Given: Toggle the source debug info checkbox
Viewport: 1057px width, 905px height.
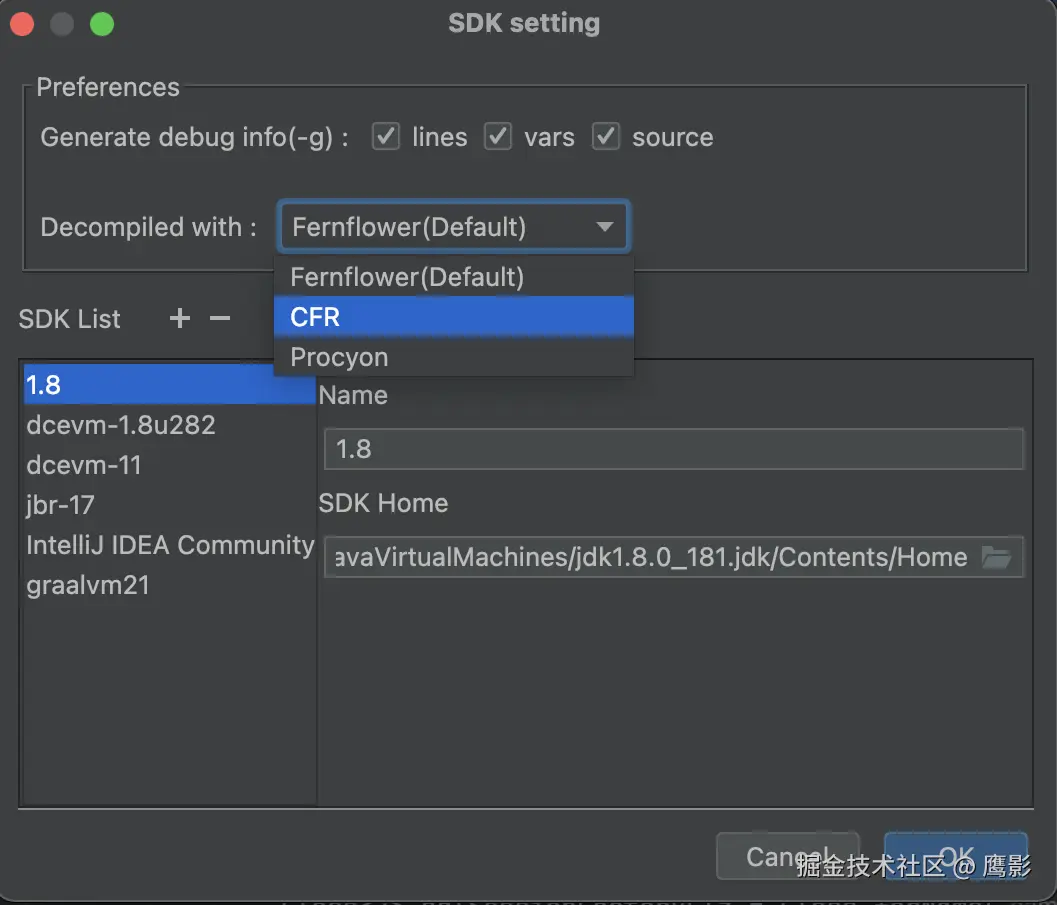Looking at the screenshot, I should 606,137.
